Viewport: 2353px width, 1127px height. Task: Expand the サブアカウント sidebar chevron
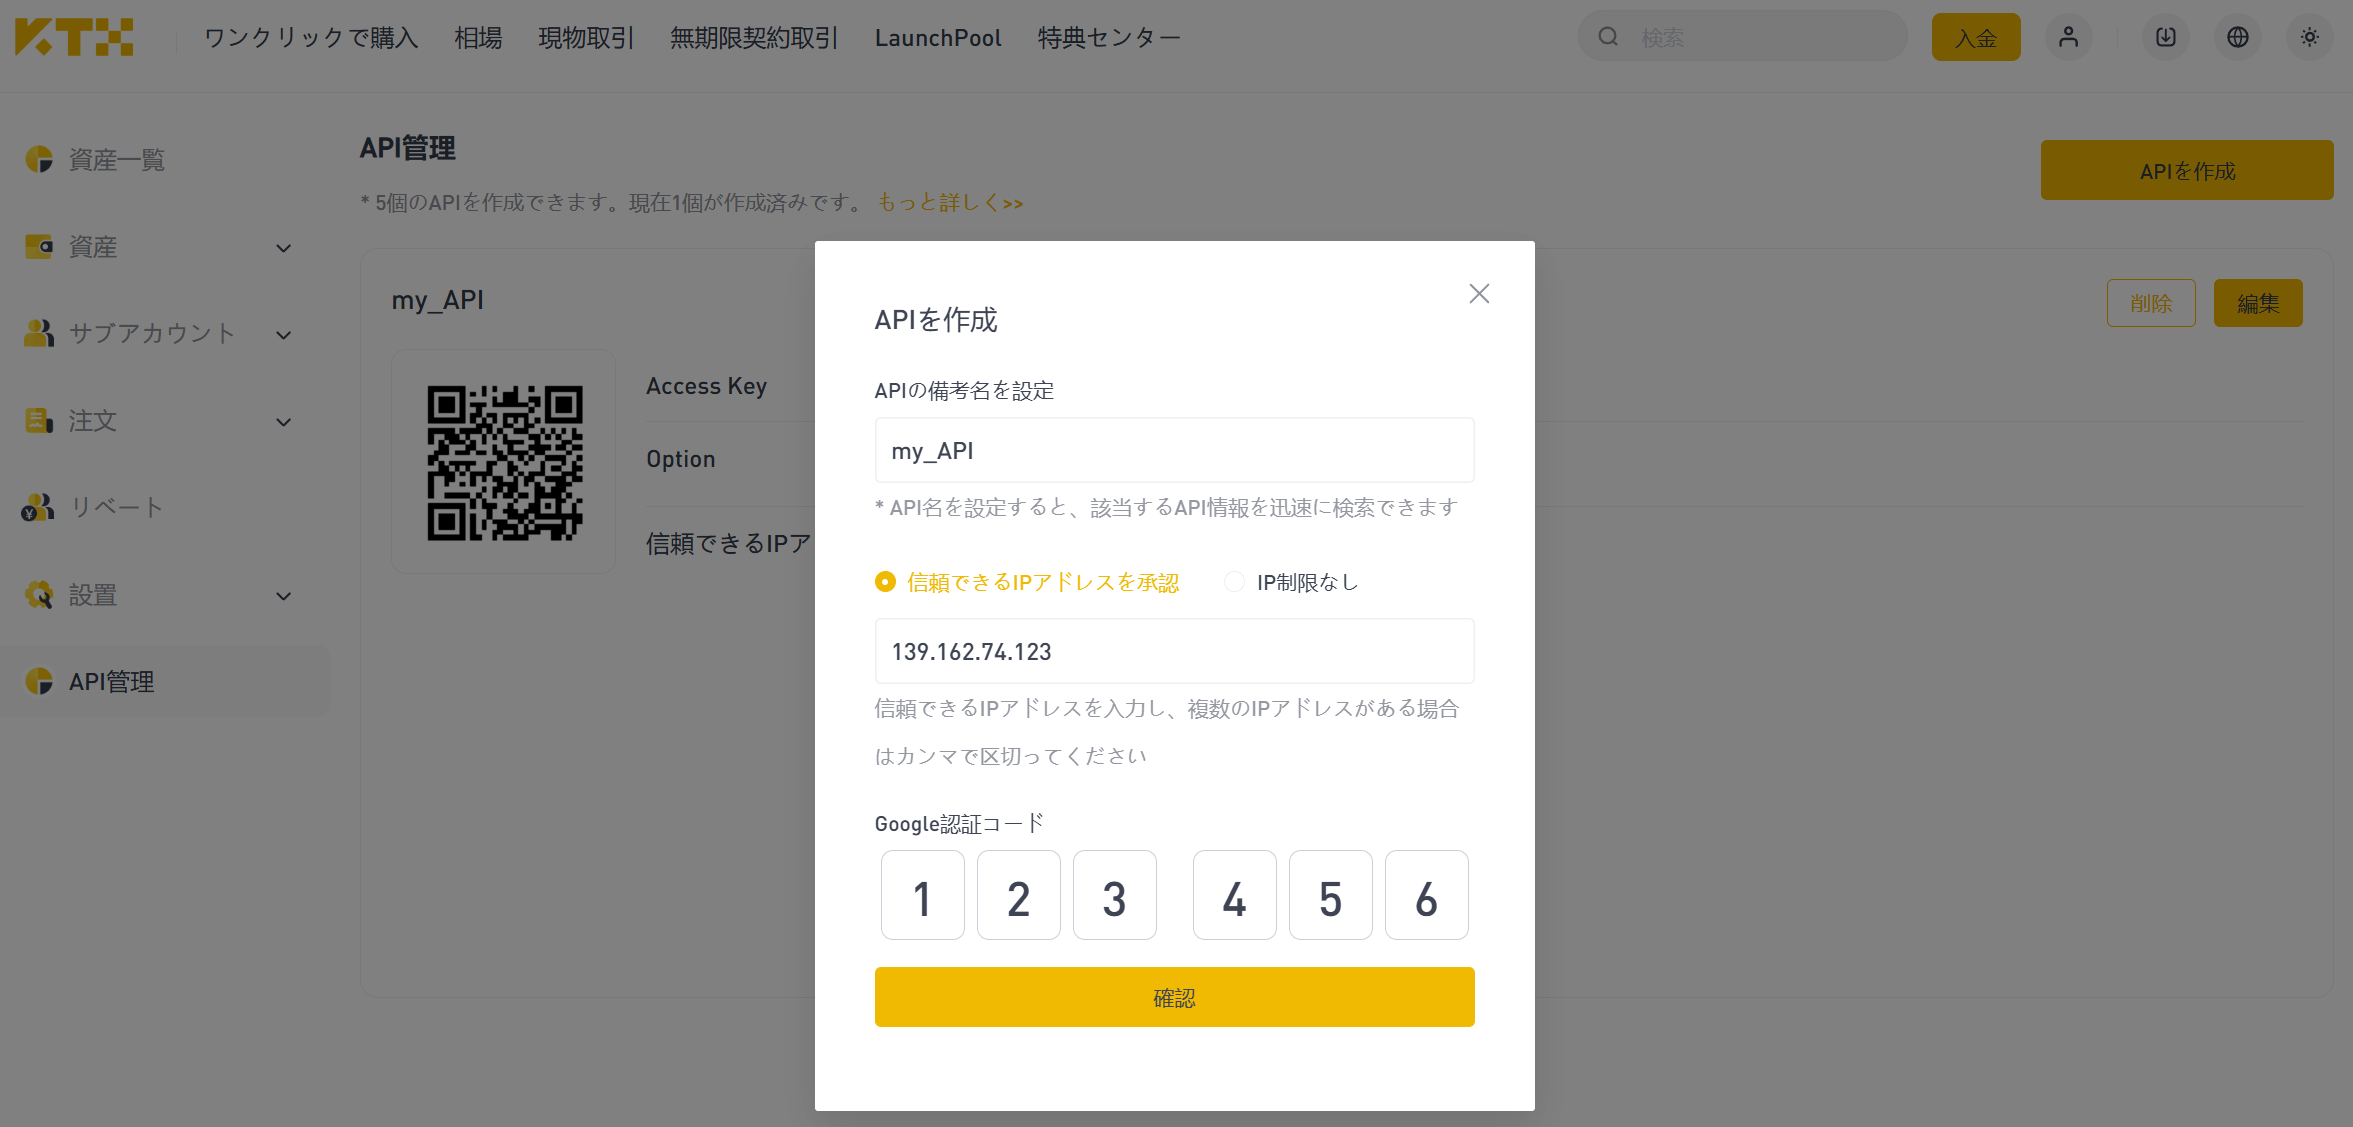(x=284, y=335)
